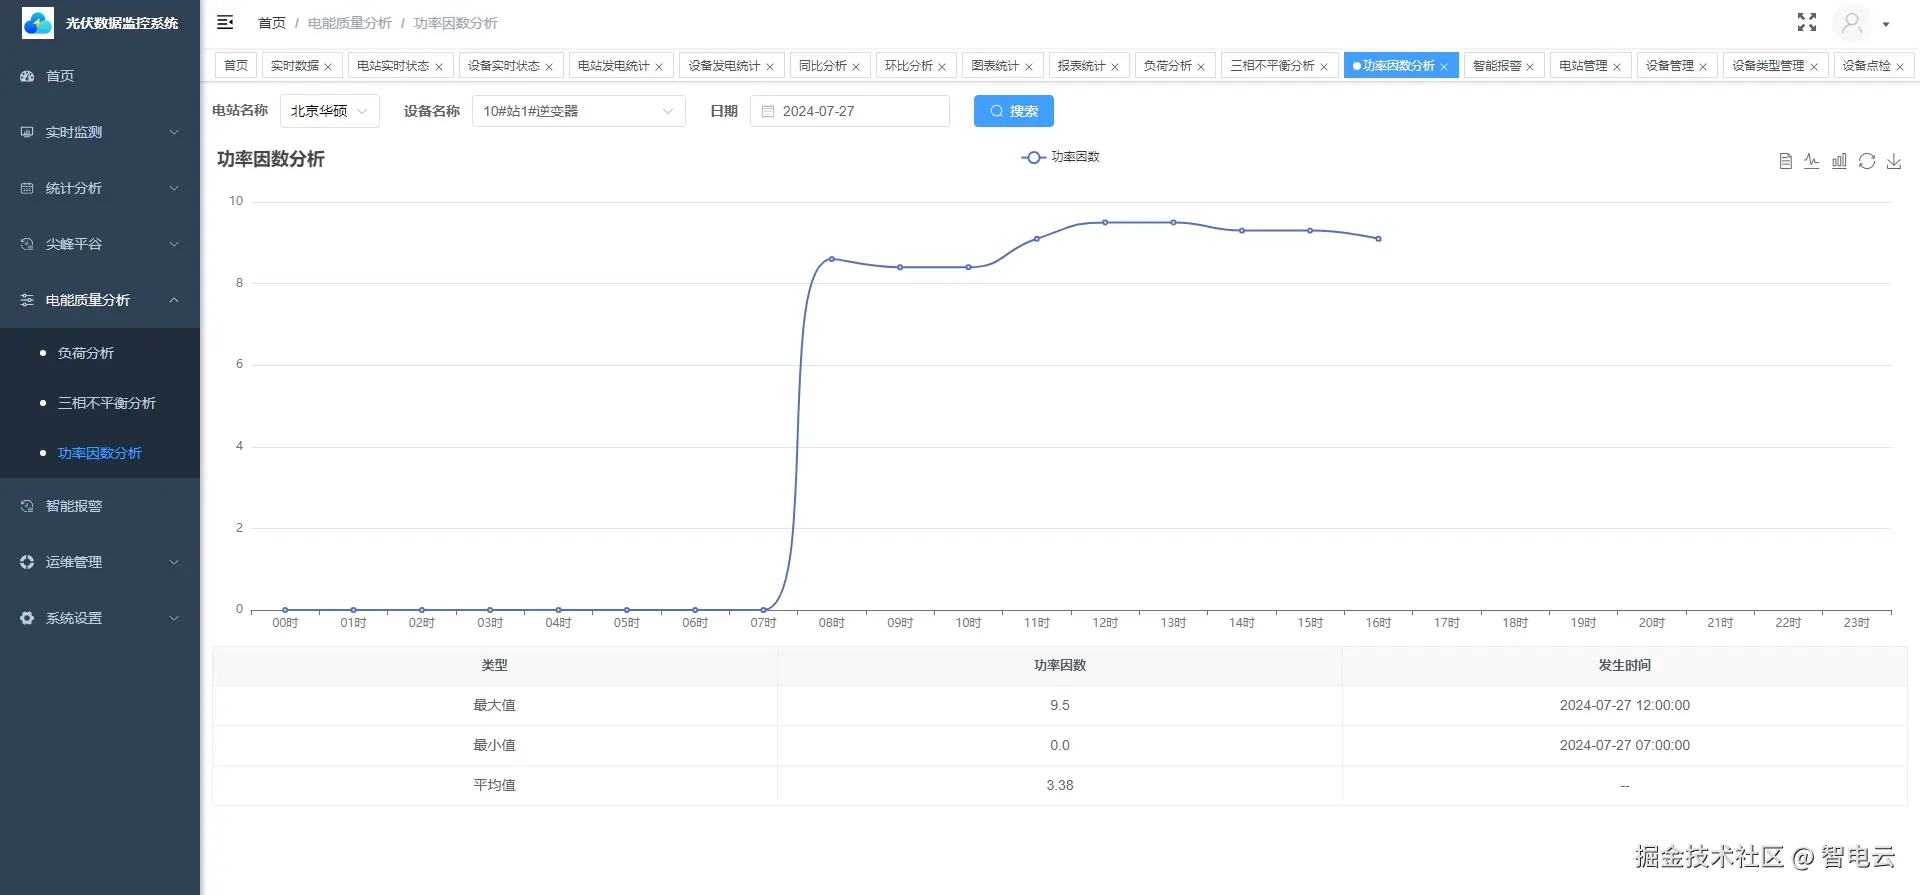Click the sidebar collapse hamburger icon

point(225,22)
